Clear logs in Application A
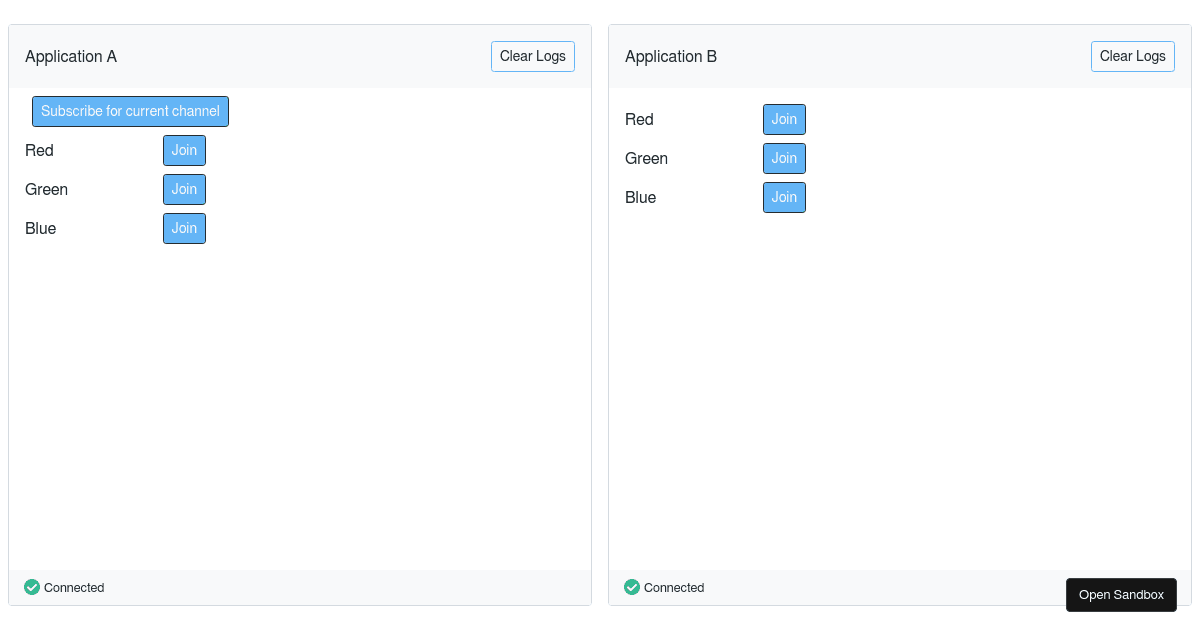The height and width of the screenshot is (630, 1200). click(x=533, y=56)
